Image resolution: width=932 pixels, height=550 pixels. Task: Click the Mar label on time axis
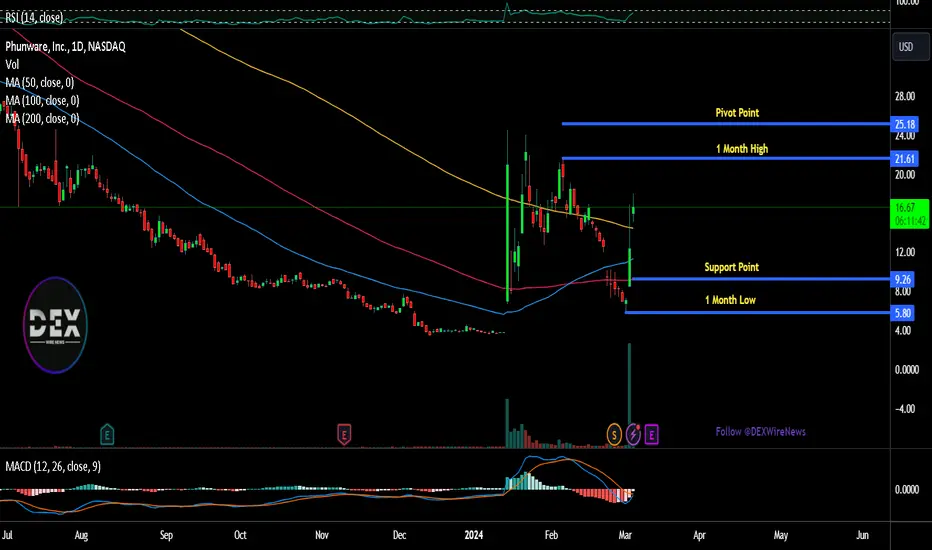pyautogui.click(x=625, y=535)
